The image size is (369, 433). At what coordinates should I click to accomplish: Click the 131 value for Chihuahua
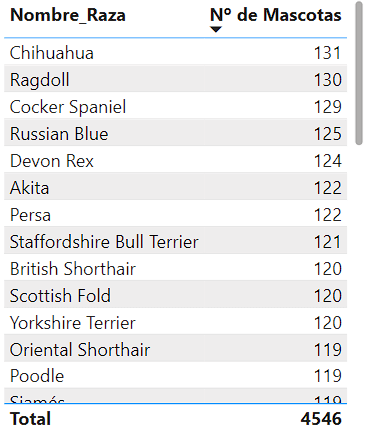coord(328,53)
